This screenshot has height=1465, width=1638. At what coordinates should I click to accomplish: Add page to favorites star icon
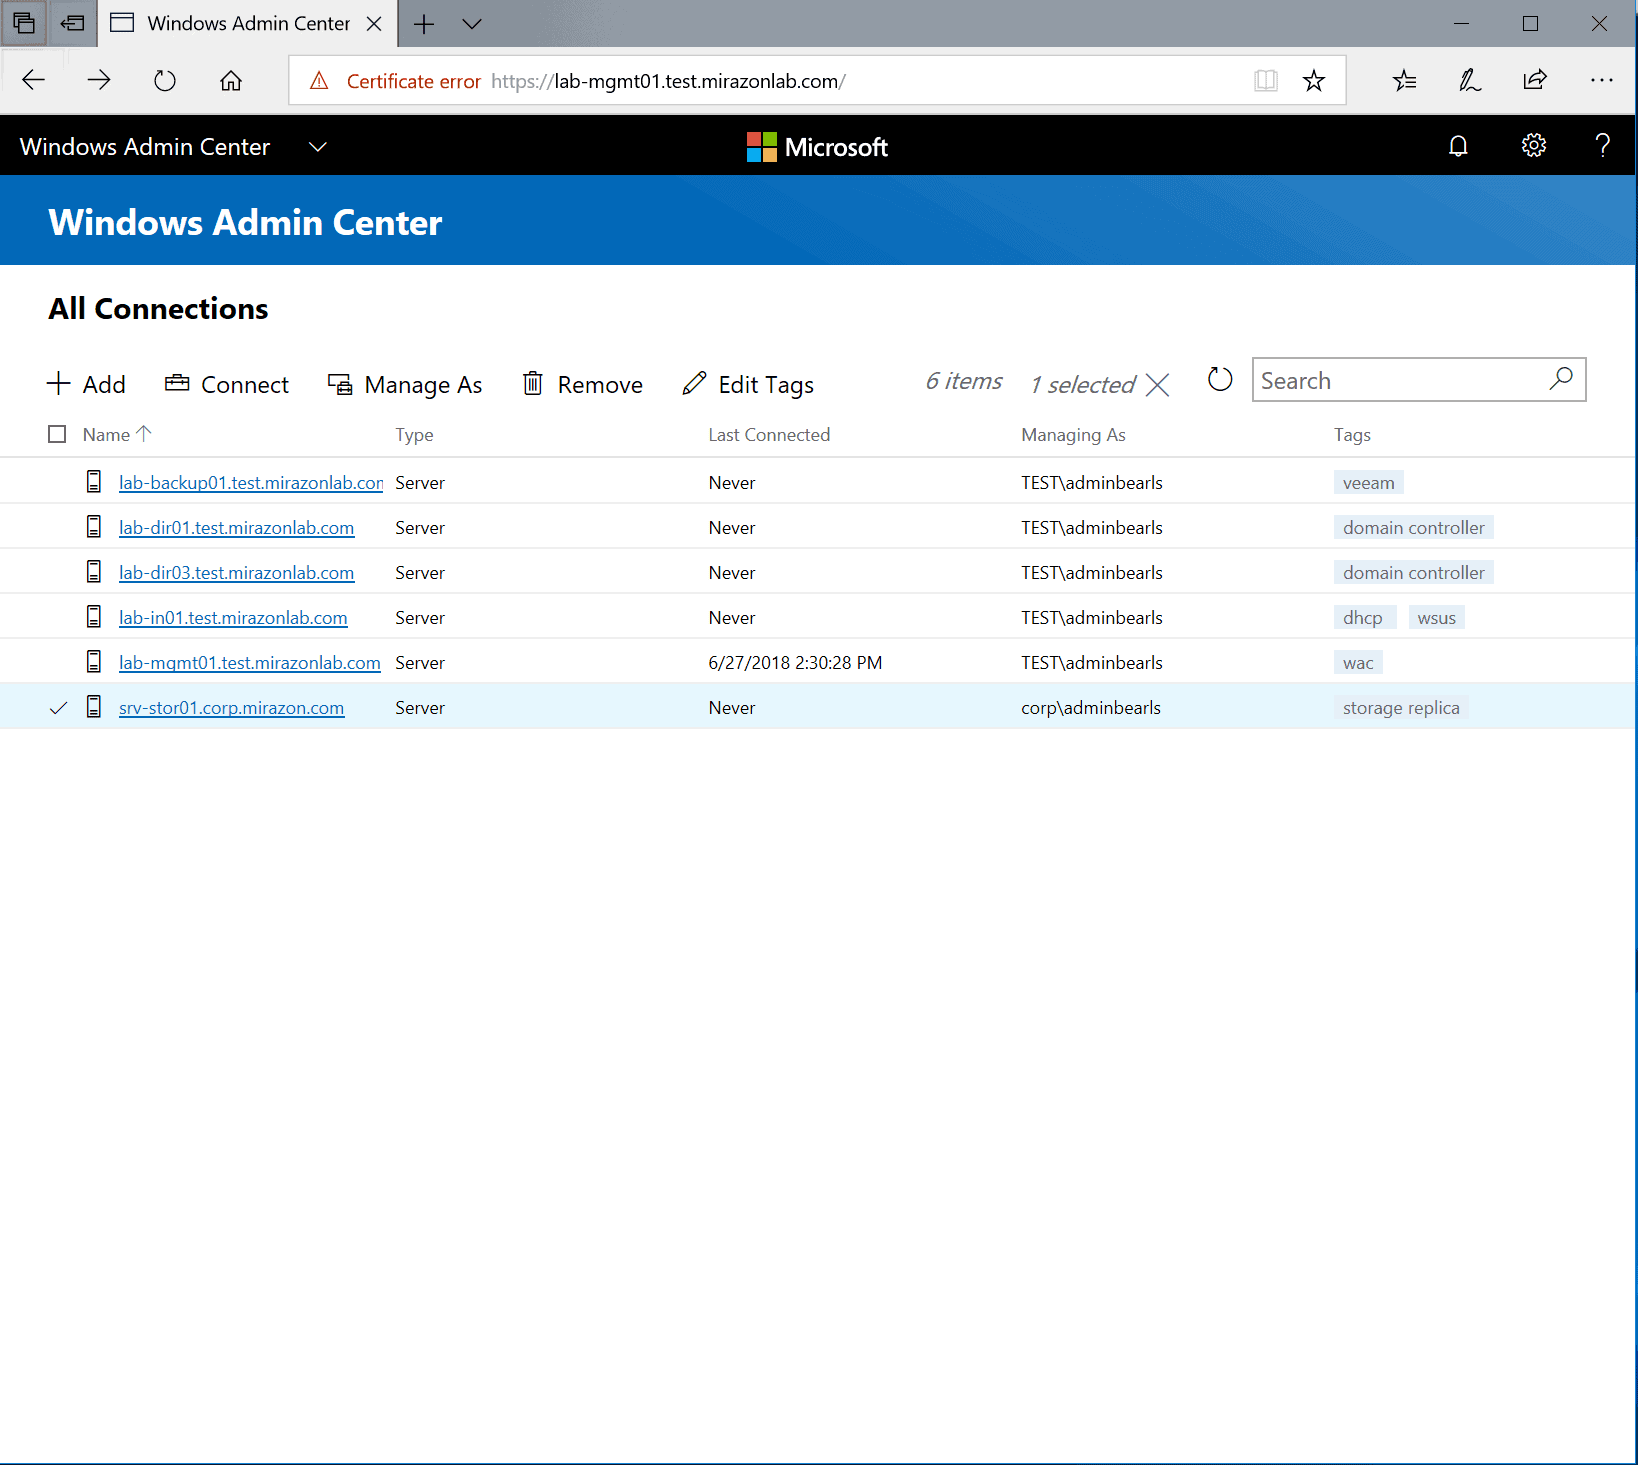(1313, 81)
